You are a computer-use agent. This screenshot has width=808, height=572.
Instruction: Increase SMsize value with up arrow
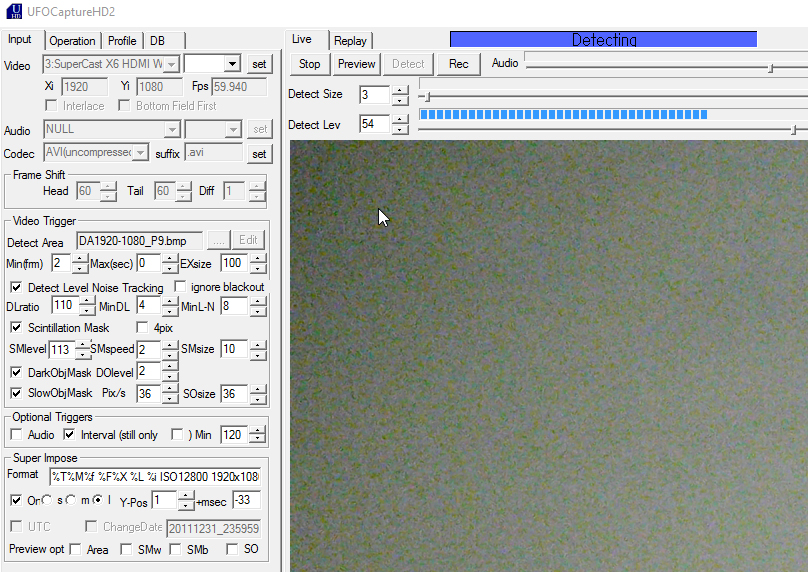coord(258,345)
